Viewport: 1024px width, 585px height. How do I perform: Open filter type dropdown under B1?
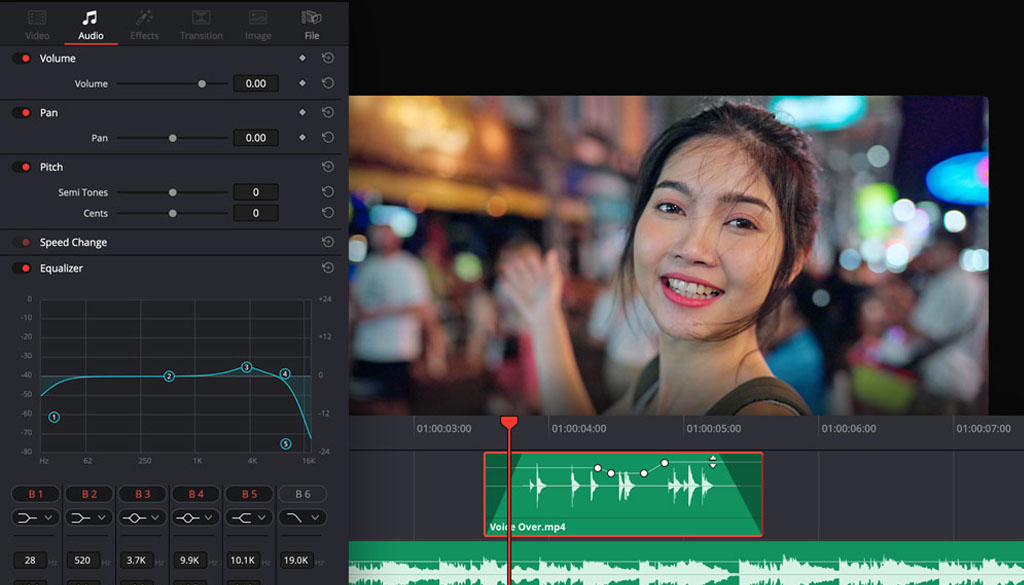coord(35,518)
